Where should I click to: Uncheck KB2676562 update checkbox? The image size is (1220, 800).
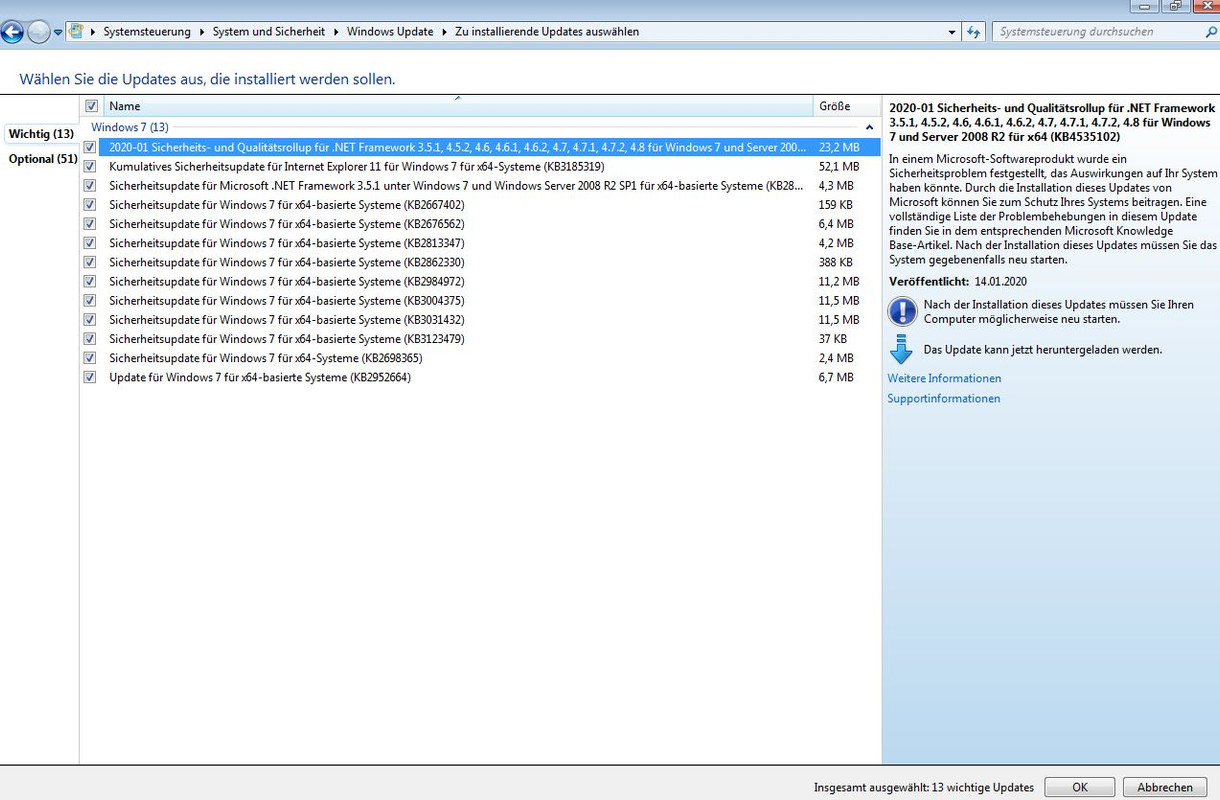[x=90, y=224]
